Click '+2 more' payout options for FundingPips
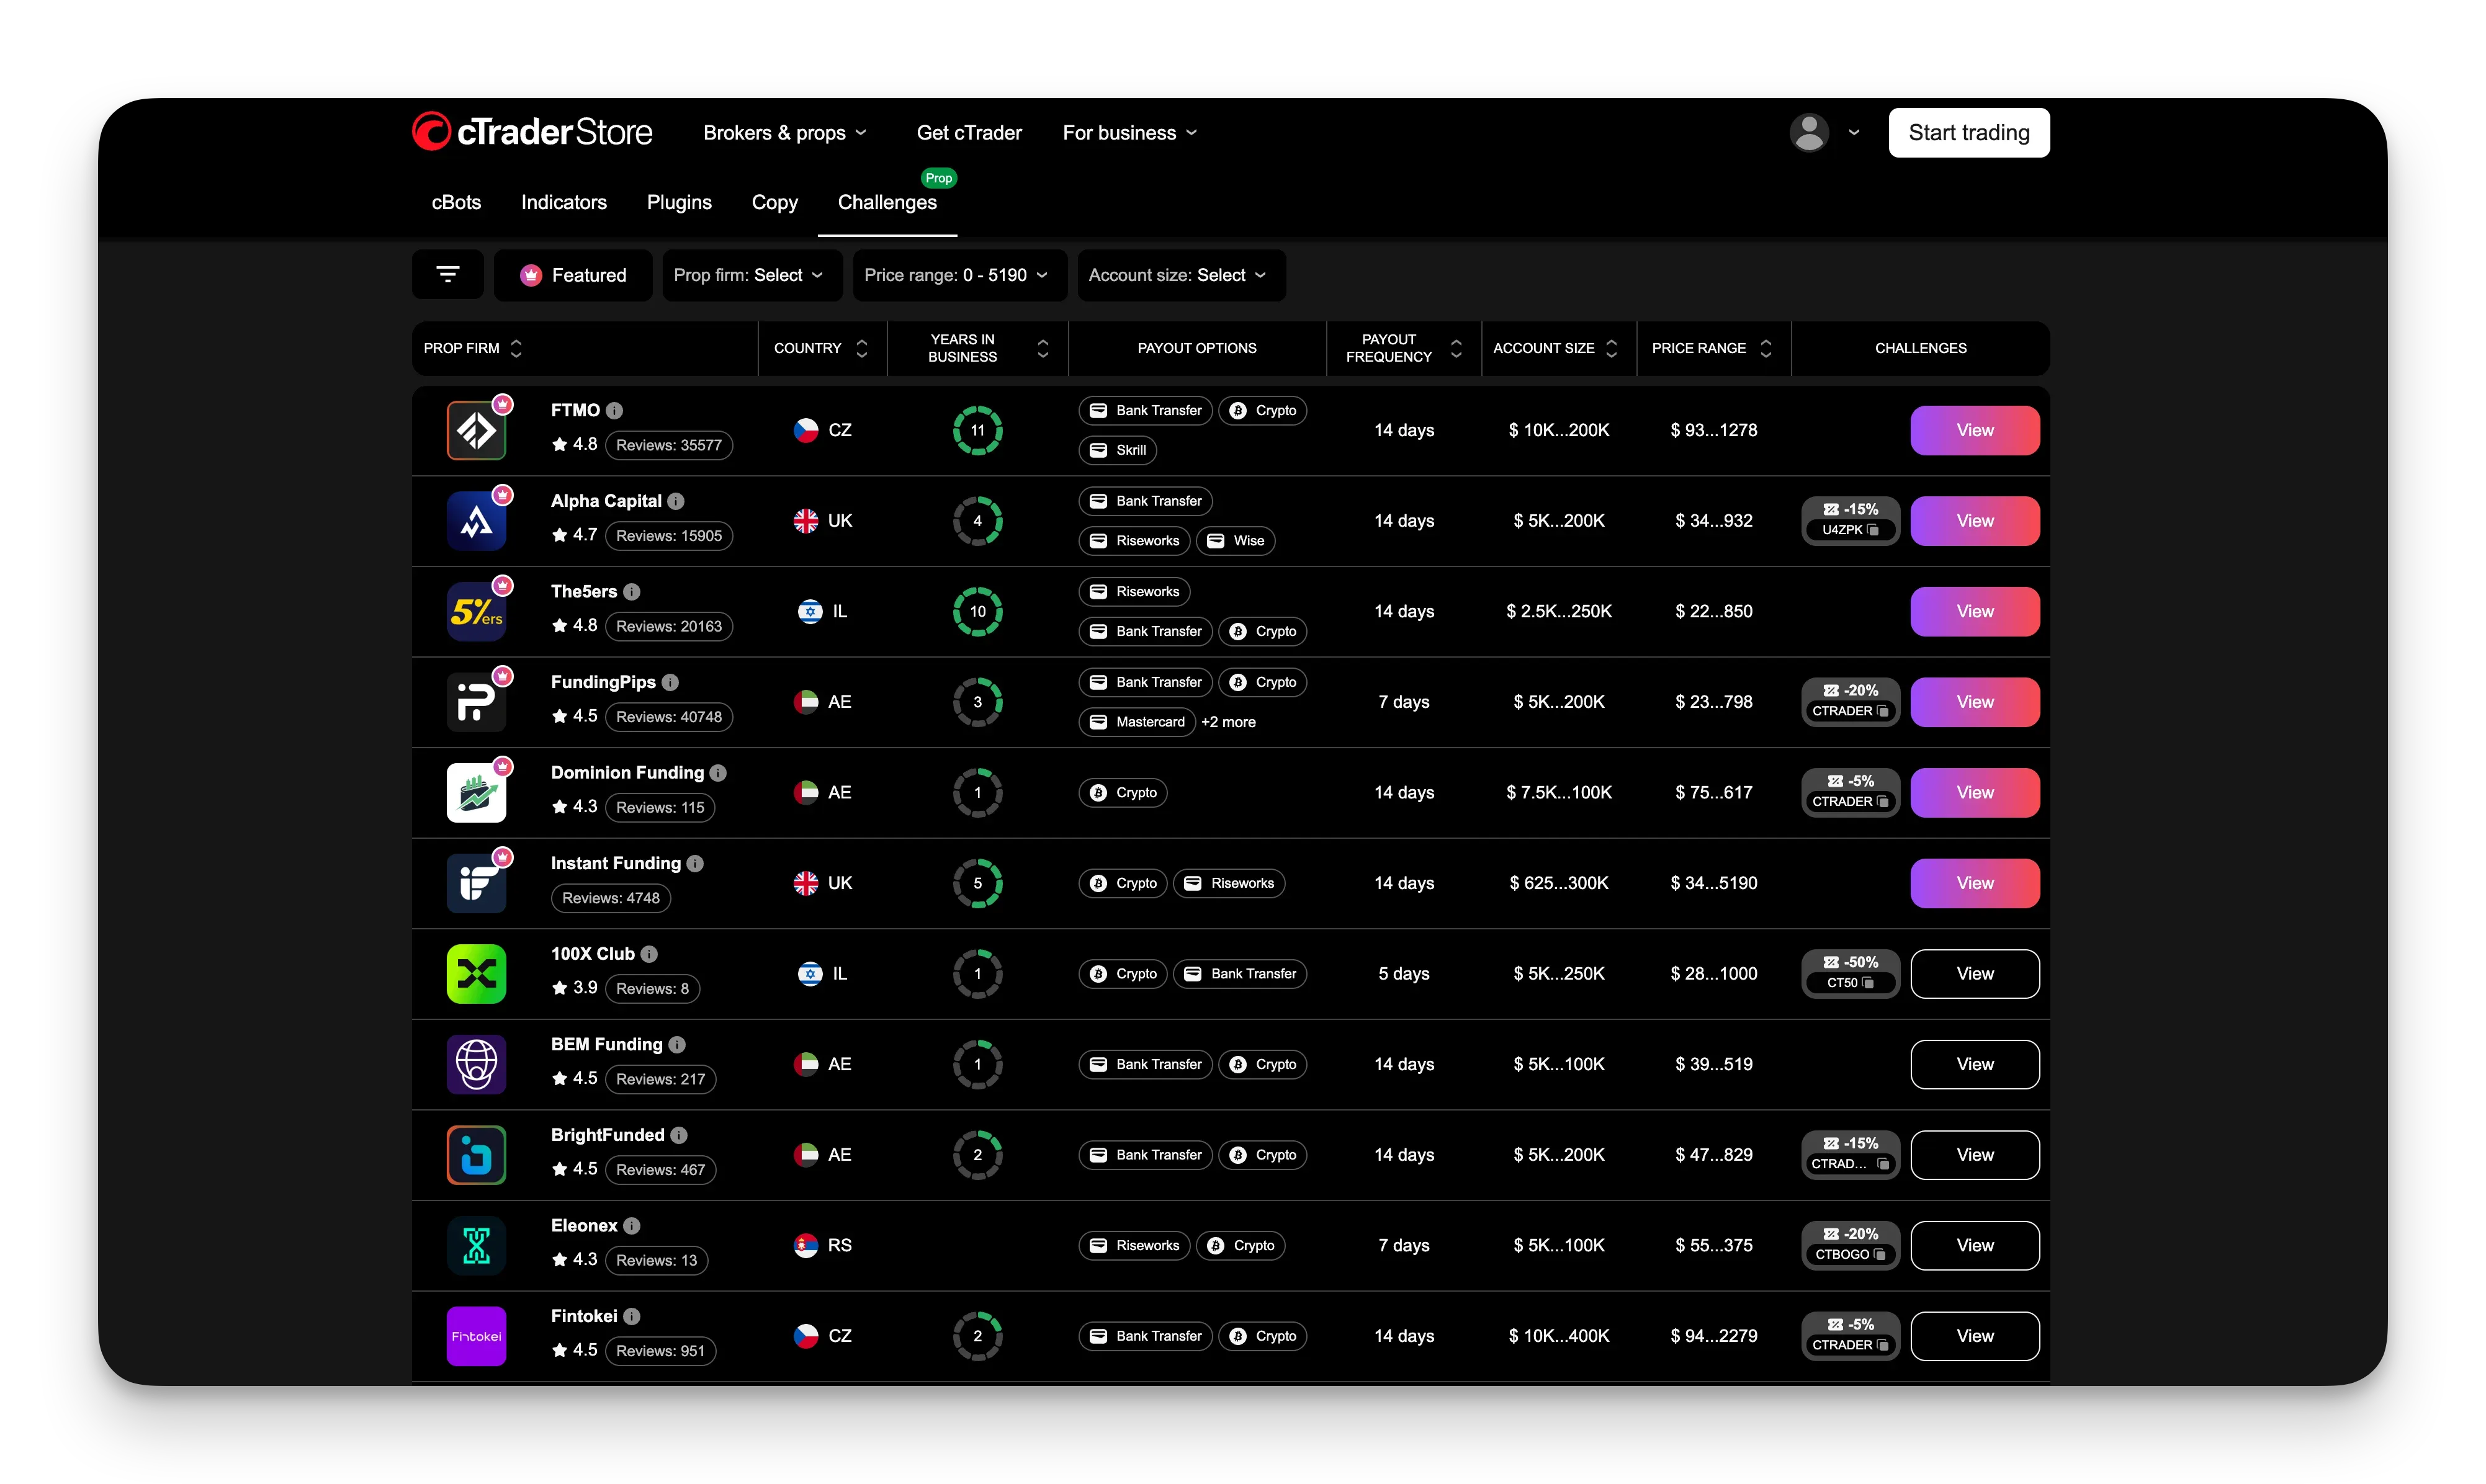 [x=1228, y=722]
